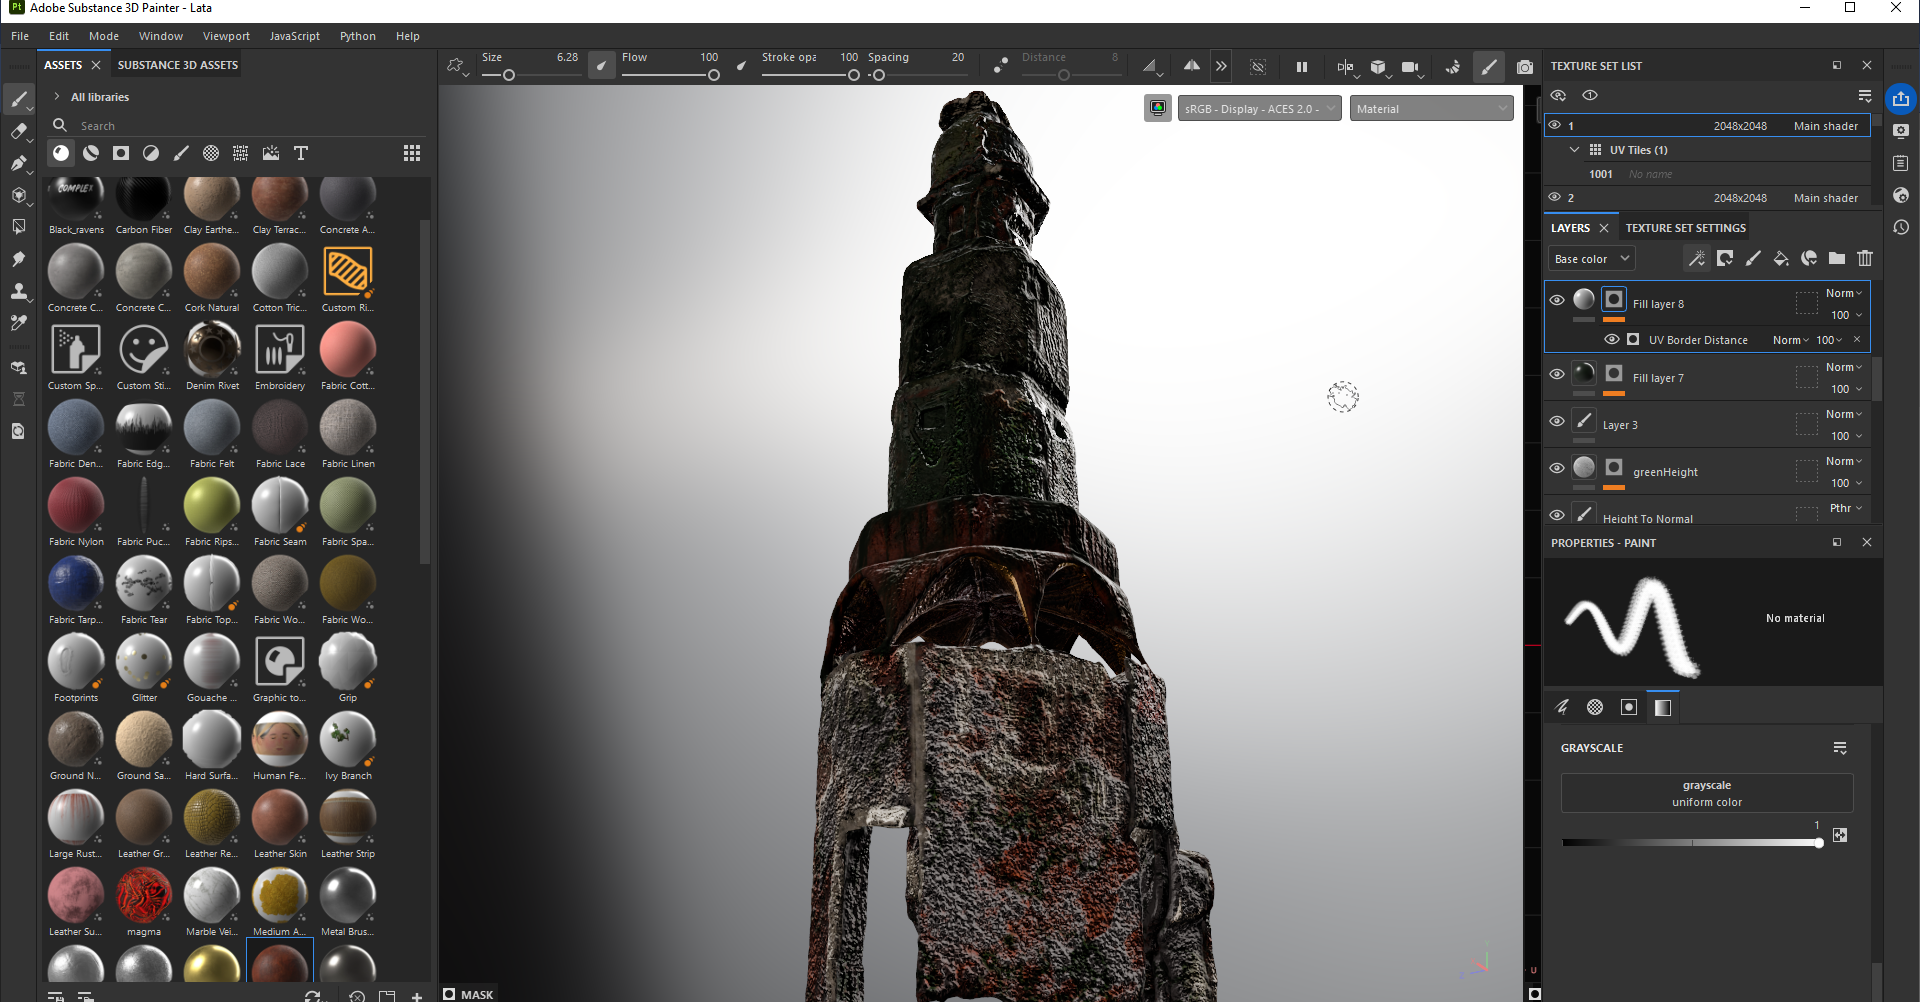
Task: Filter assets by Text fonts icon
Action: 300,153
